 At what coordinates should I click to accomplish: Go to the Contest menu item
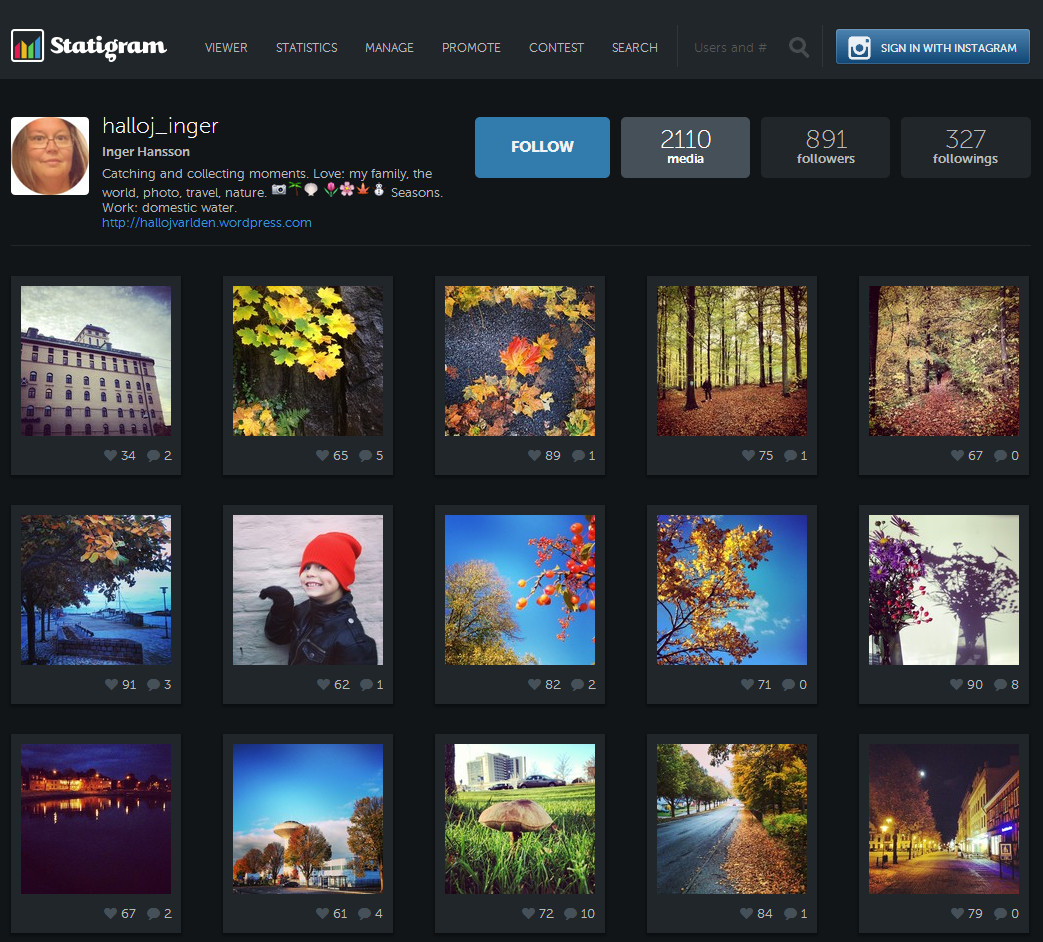coord(556,47)
